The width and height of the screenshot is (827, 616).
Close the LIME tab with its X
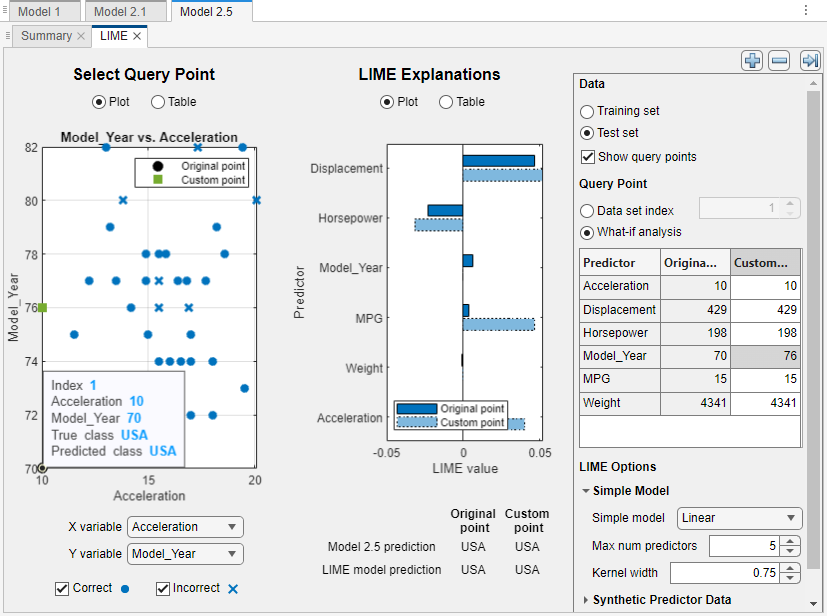tap(135, 35)
